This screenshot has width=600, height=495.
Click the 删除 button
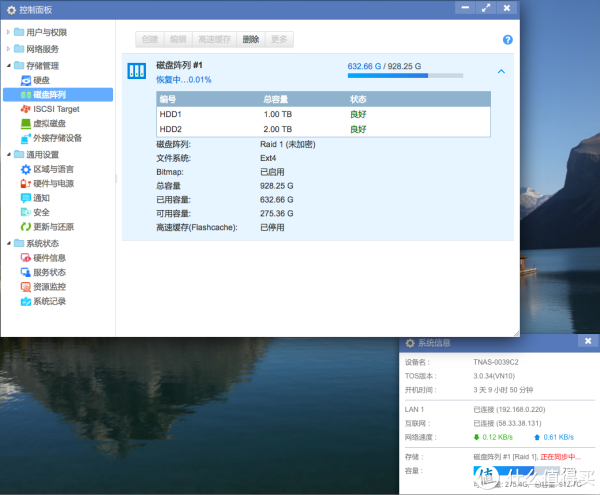coord(250,39)
